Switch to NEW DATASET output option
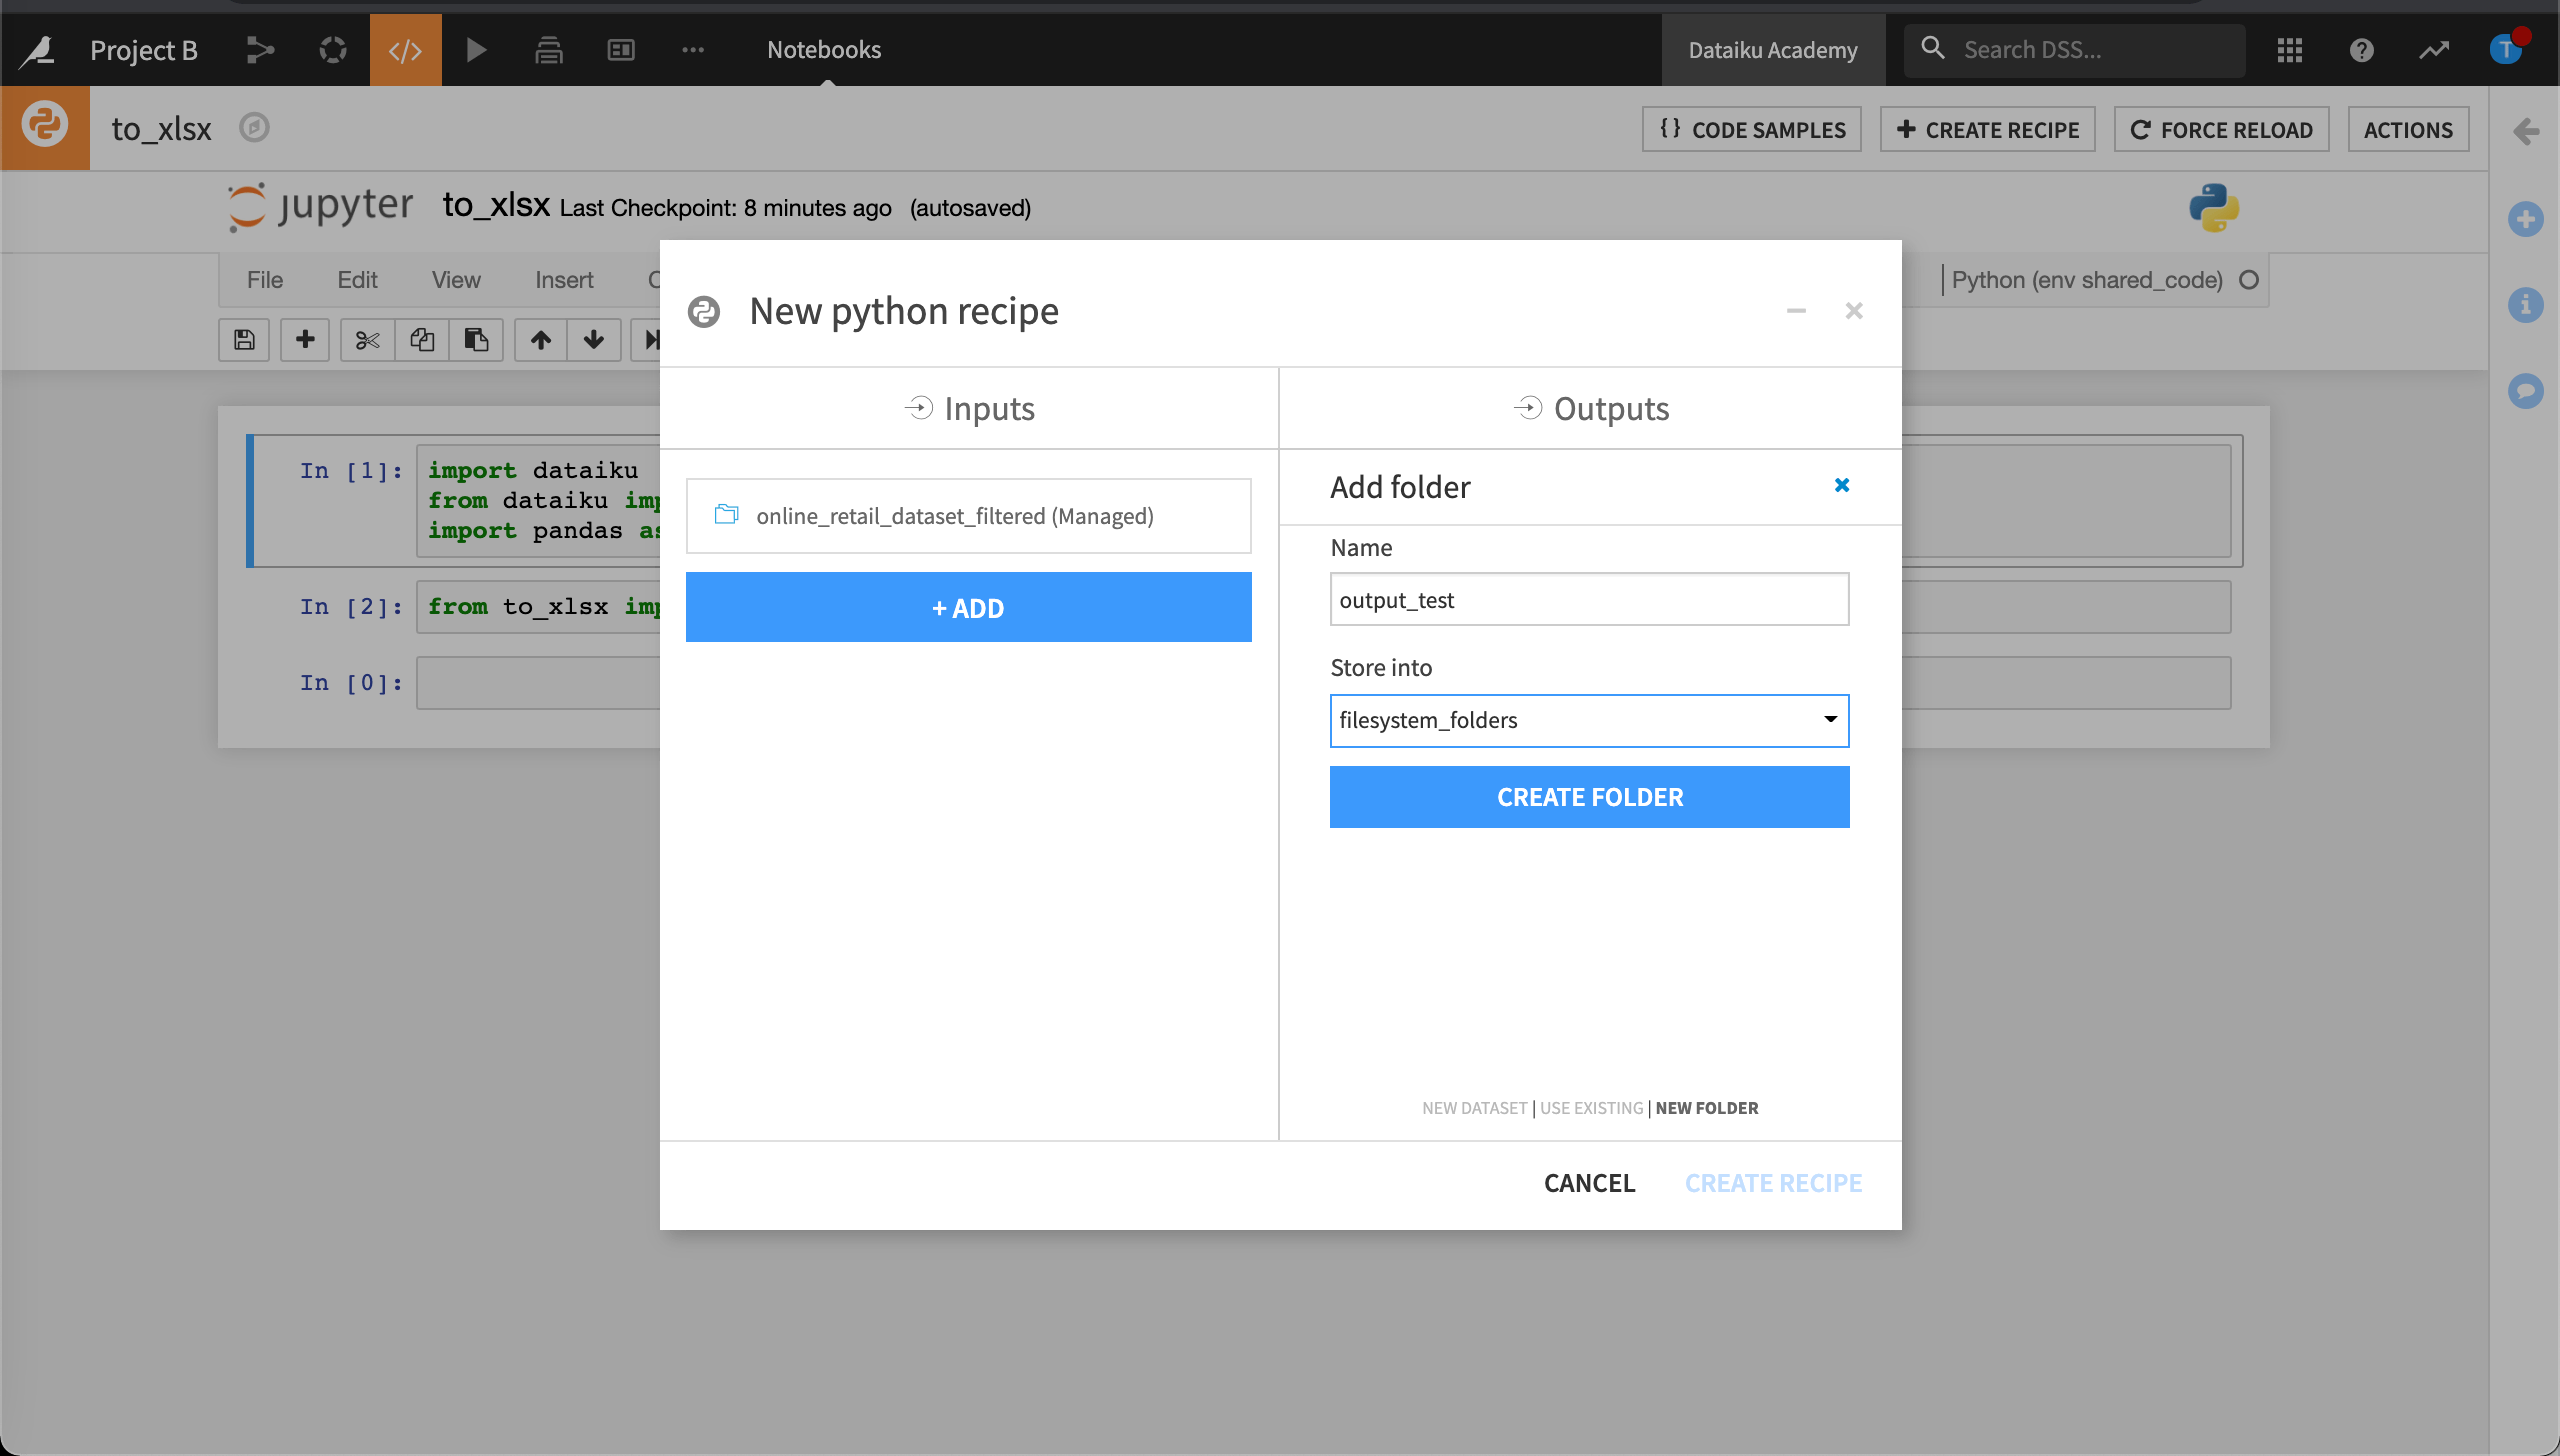 [x=1474, y=1108]
